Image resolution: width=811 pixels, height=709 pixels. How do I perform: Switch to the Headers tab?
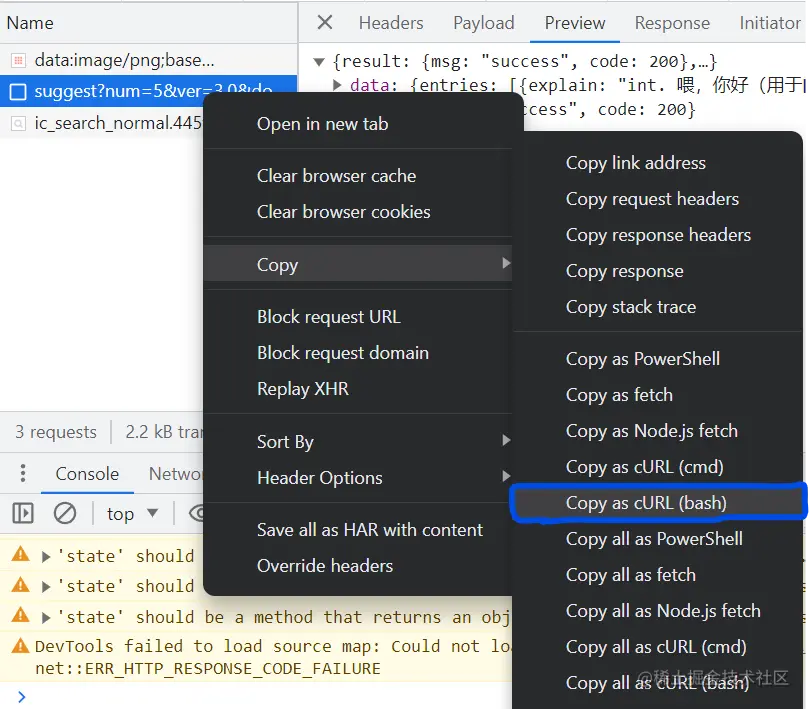tap(391, 23)
